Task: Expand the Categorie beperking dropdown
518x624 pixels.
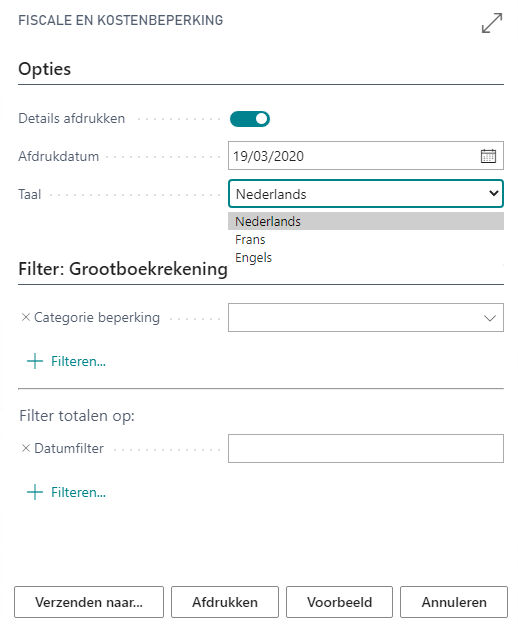Action: click(x=490, y=318)
